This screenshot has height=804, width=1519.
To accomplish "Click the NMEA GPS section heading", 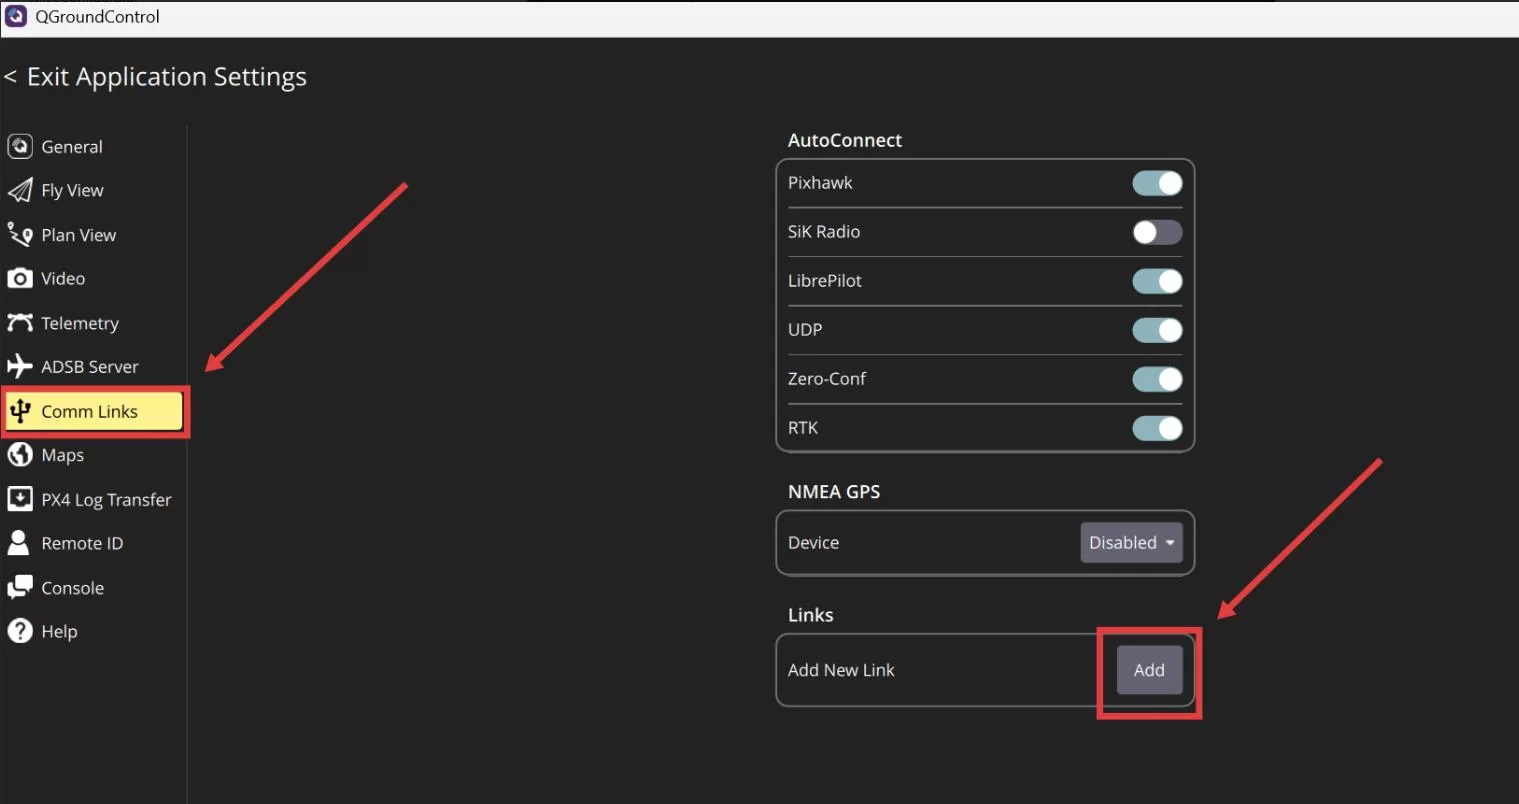I will [834, 492].
